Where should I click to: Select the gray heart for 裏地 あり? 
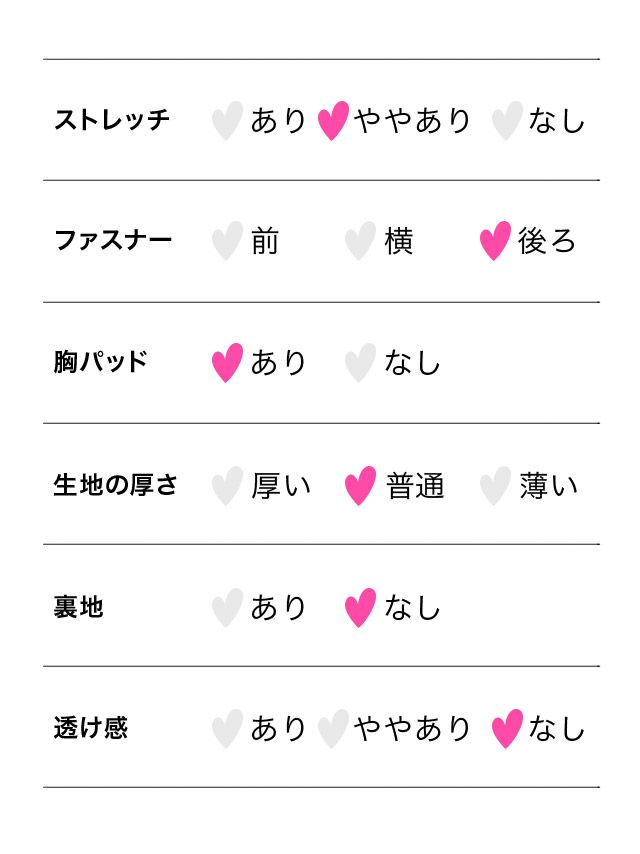(x=227, y=607)
